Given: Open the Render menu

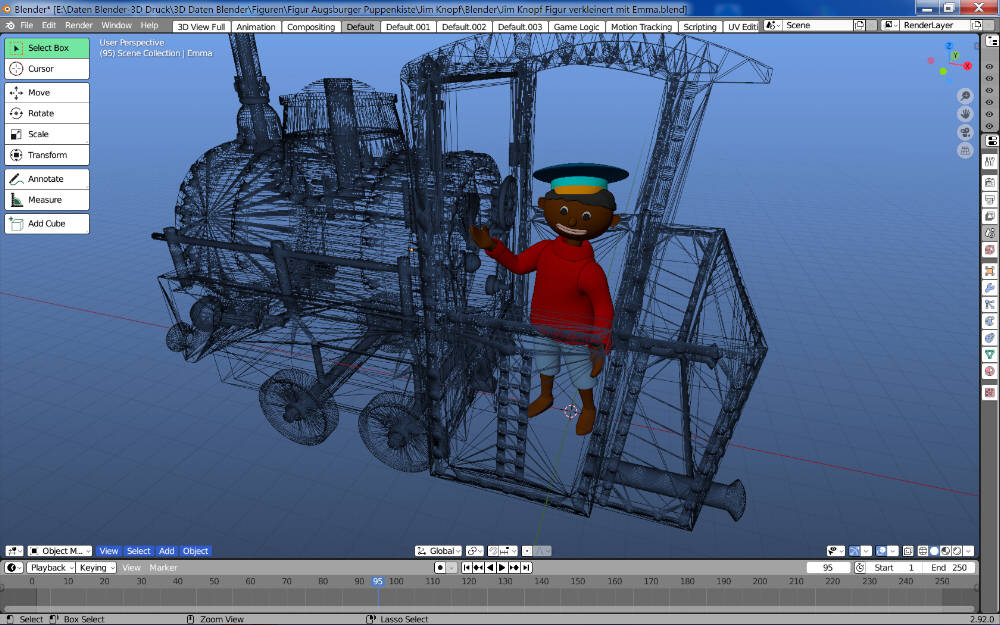Looking at the screenshot, I should (79, 25).
